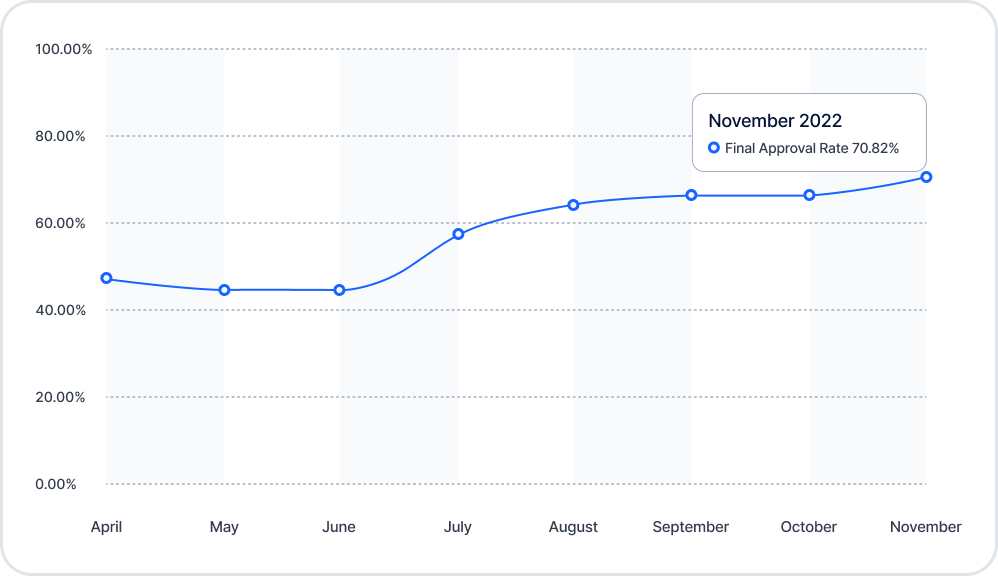
Task: Click the June data point marker
Action: (339, 290)
